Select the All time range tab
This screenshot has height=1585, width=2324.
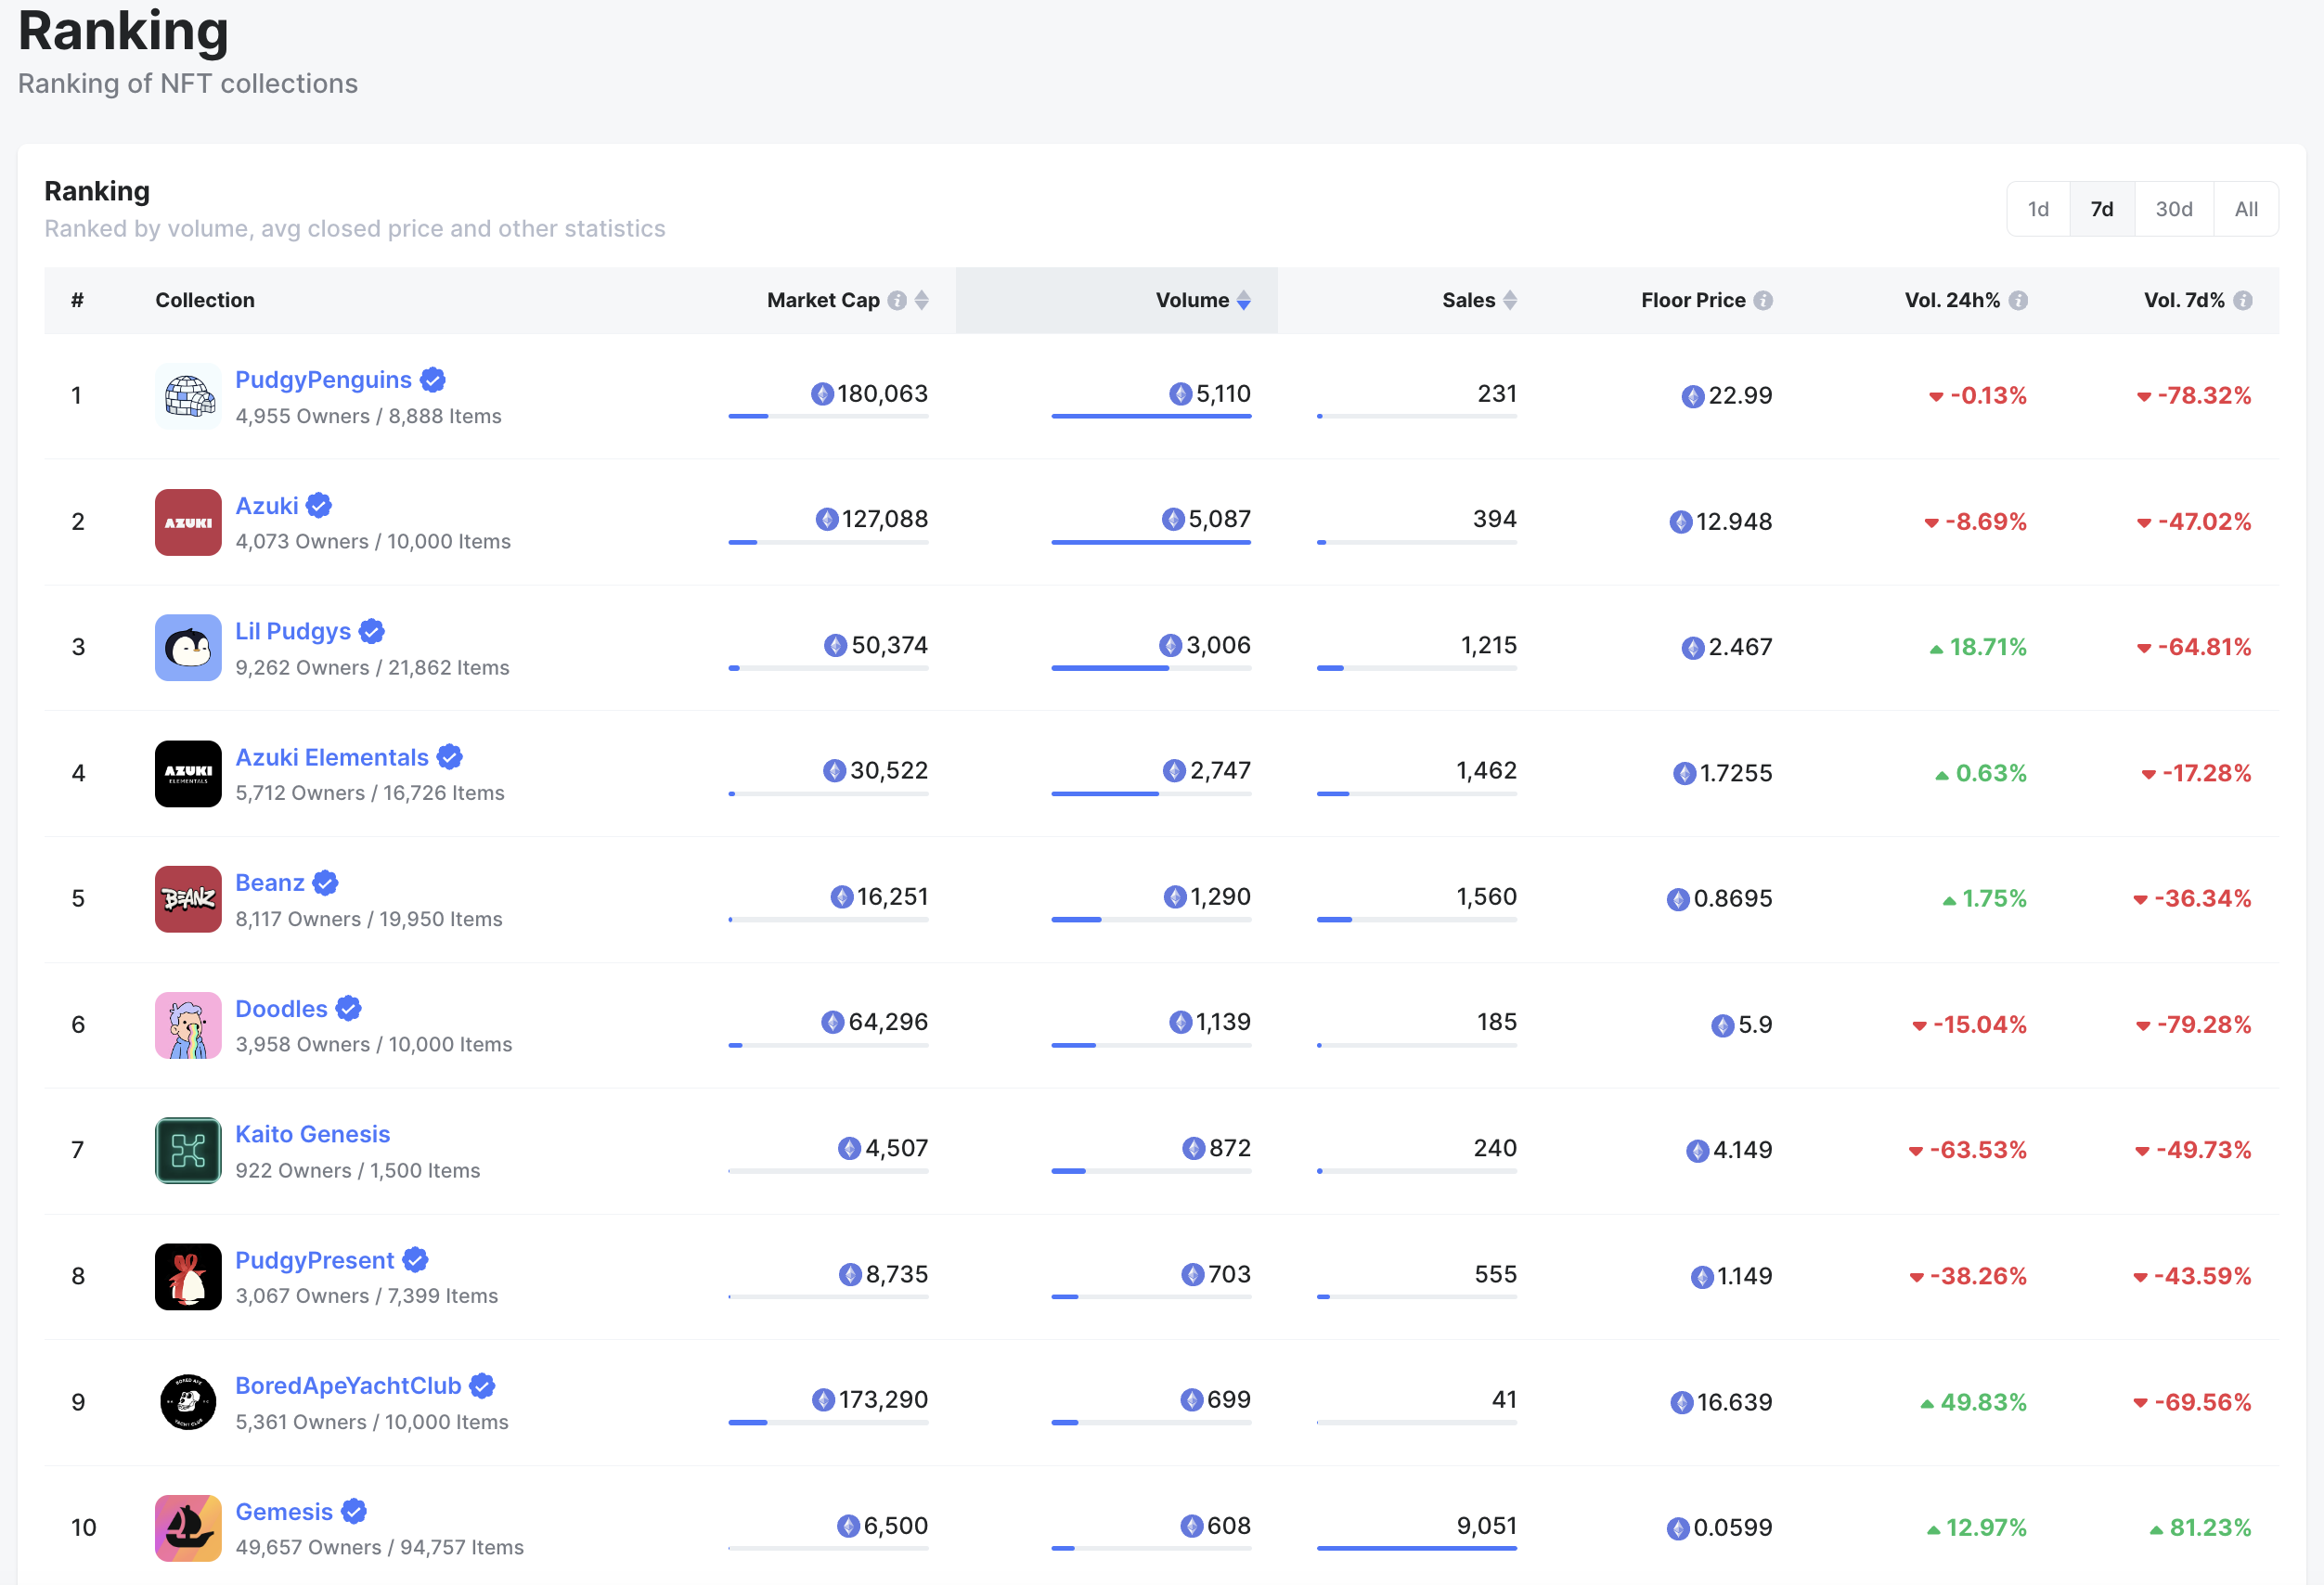pos(2246,209)
